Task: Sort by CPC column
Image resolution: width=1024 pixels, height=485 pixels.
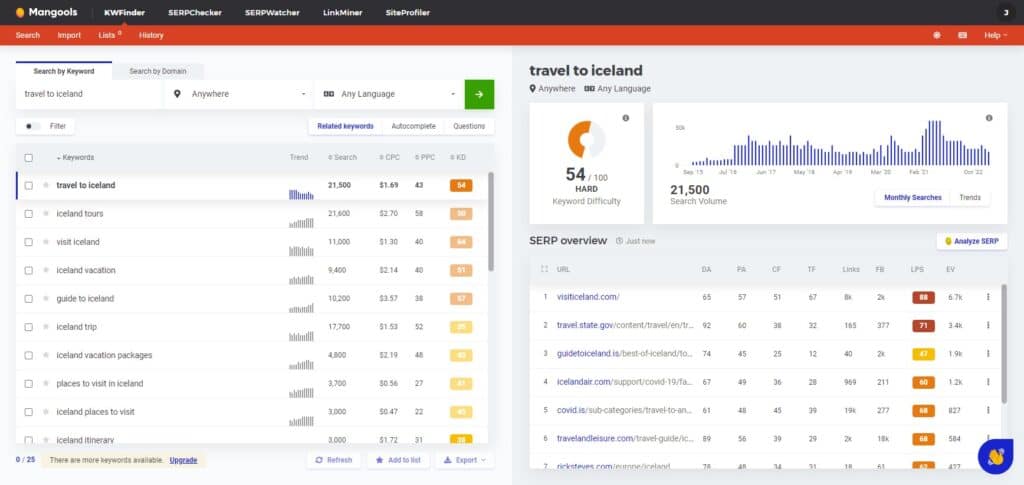Action: (389, 157)
